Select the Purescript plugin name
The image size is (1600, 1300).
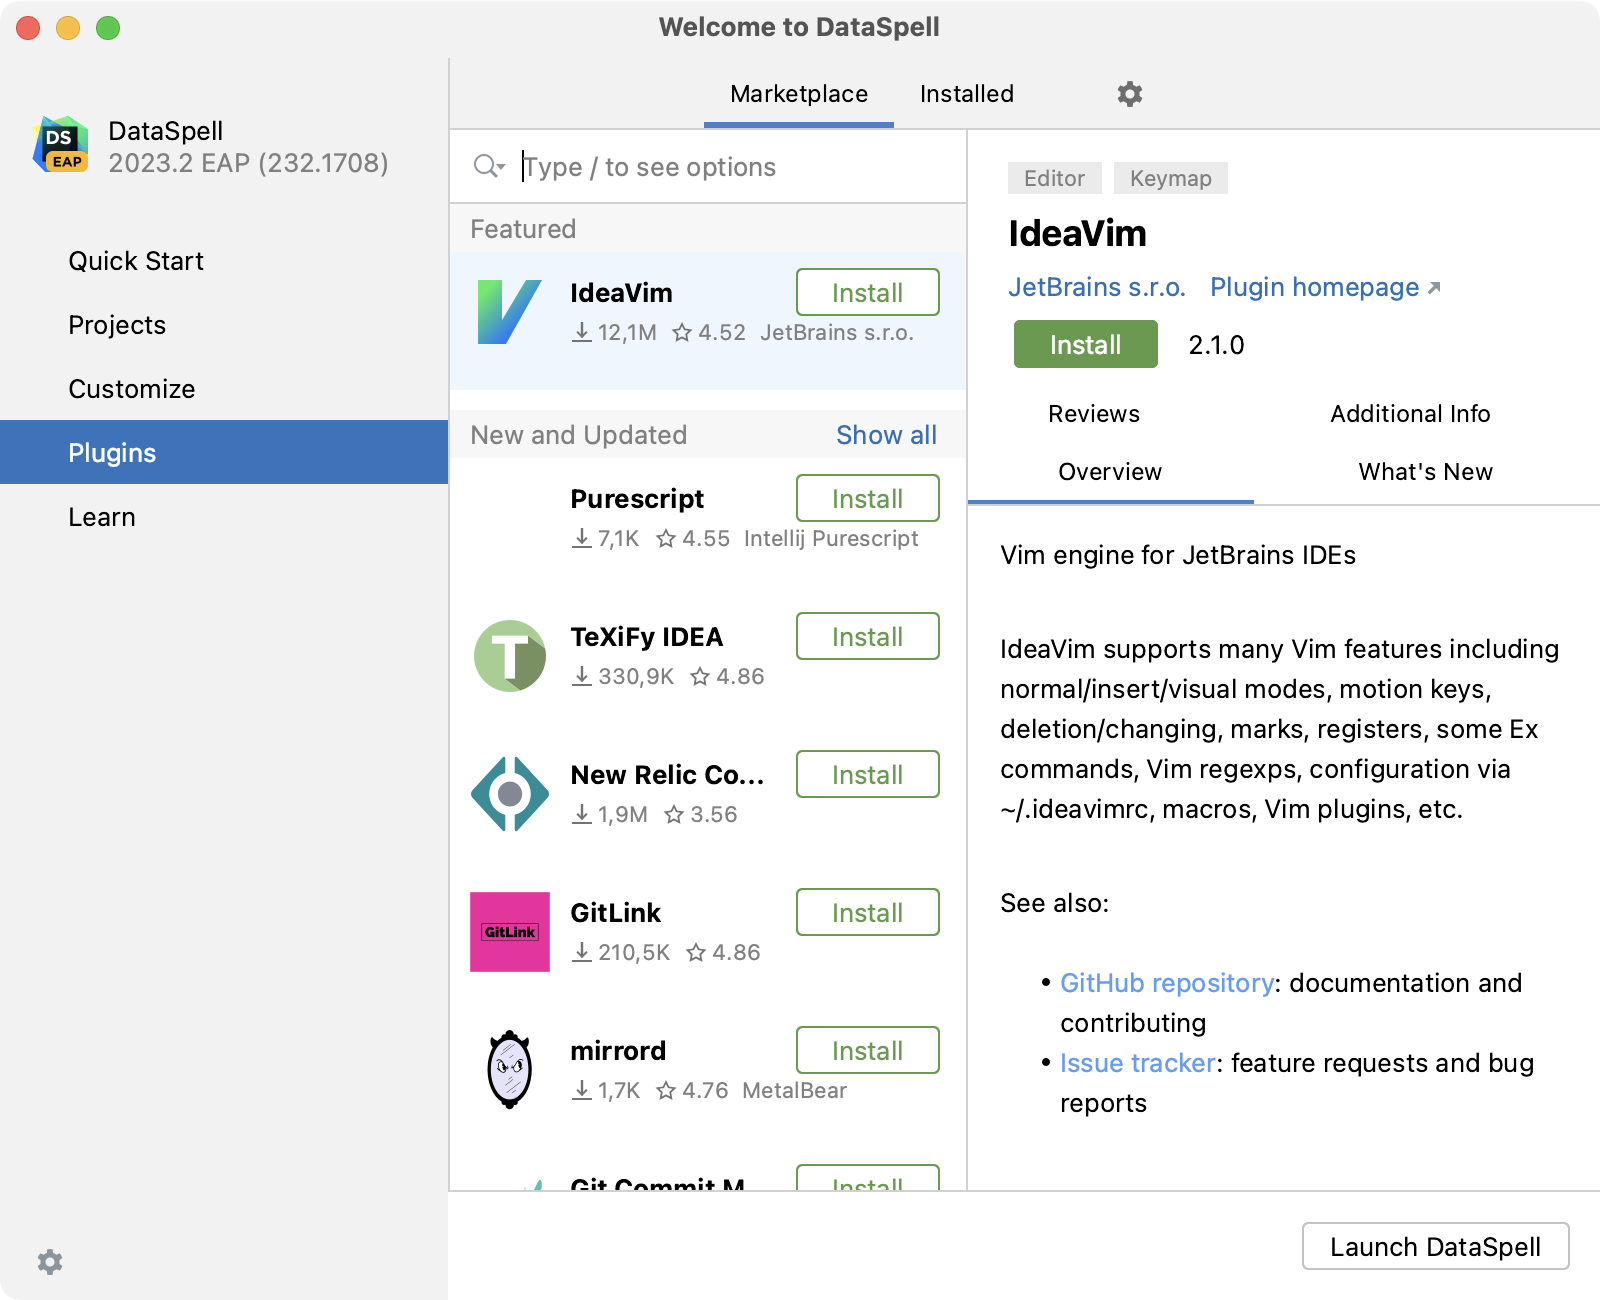(637, 499)
